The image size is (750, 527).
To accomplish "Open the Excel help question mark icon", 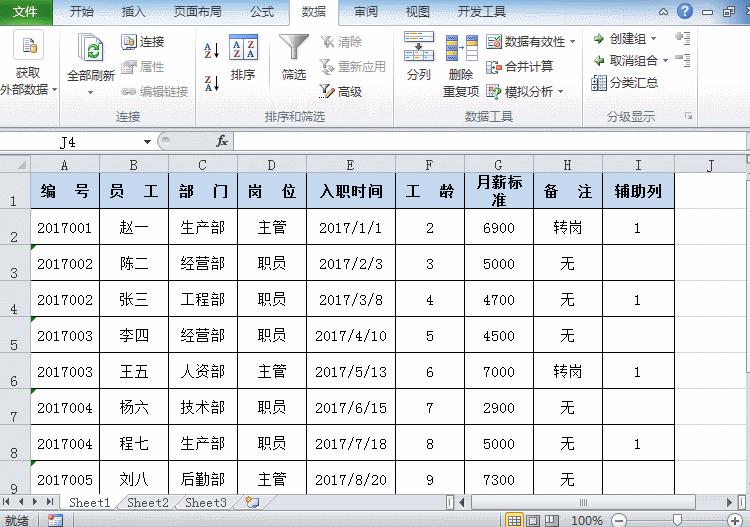I will pos(684,11).
